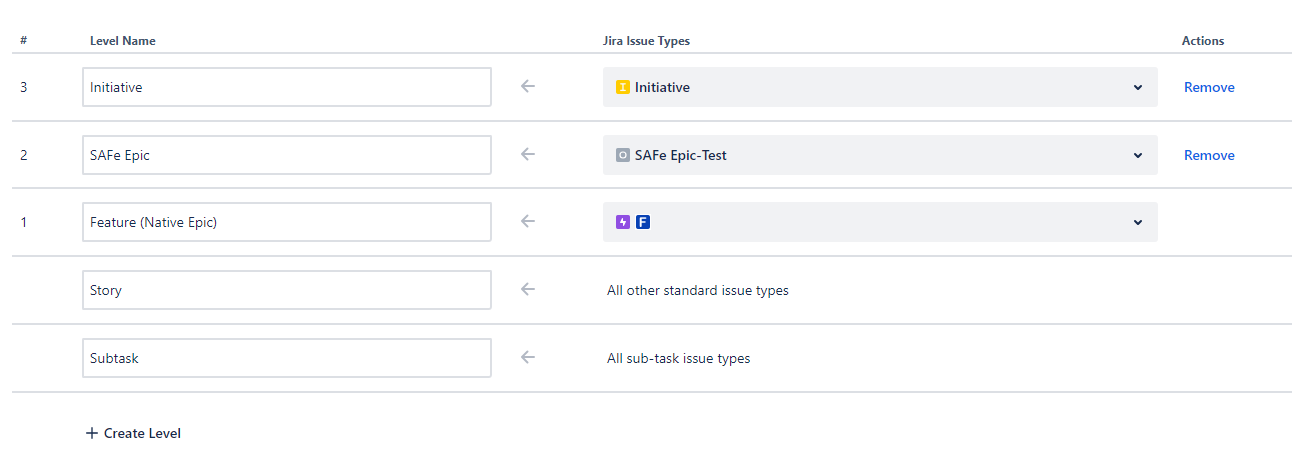Click the SAFe Epic level name field
The width and height of the screenshot is (1292, 449).
pyautogui.click(x=287, y=155)
